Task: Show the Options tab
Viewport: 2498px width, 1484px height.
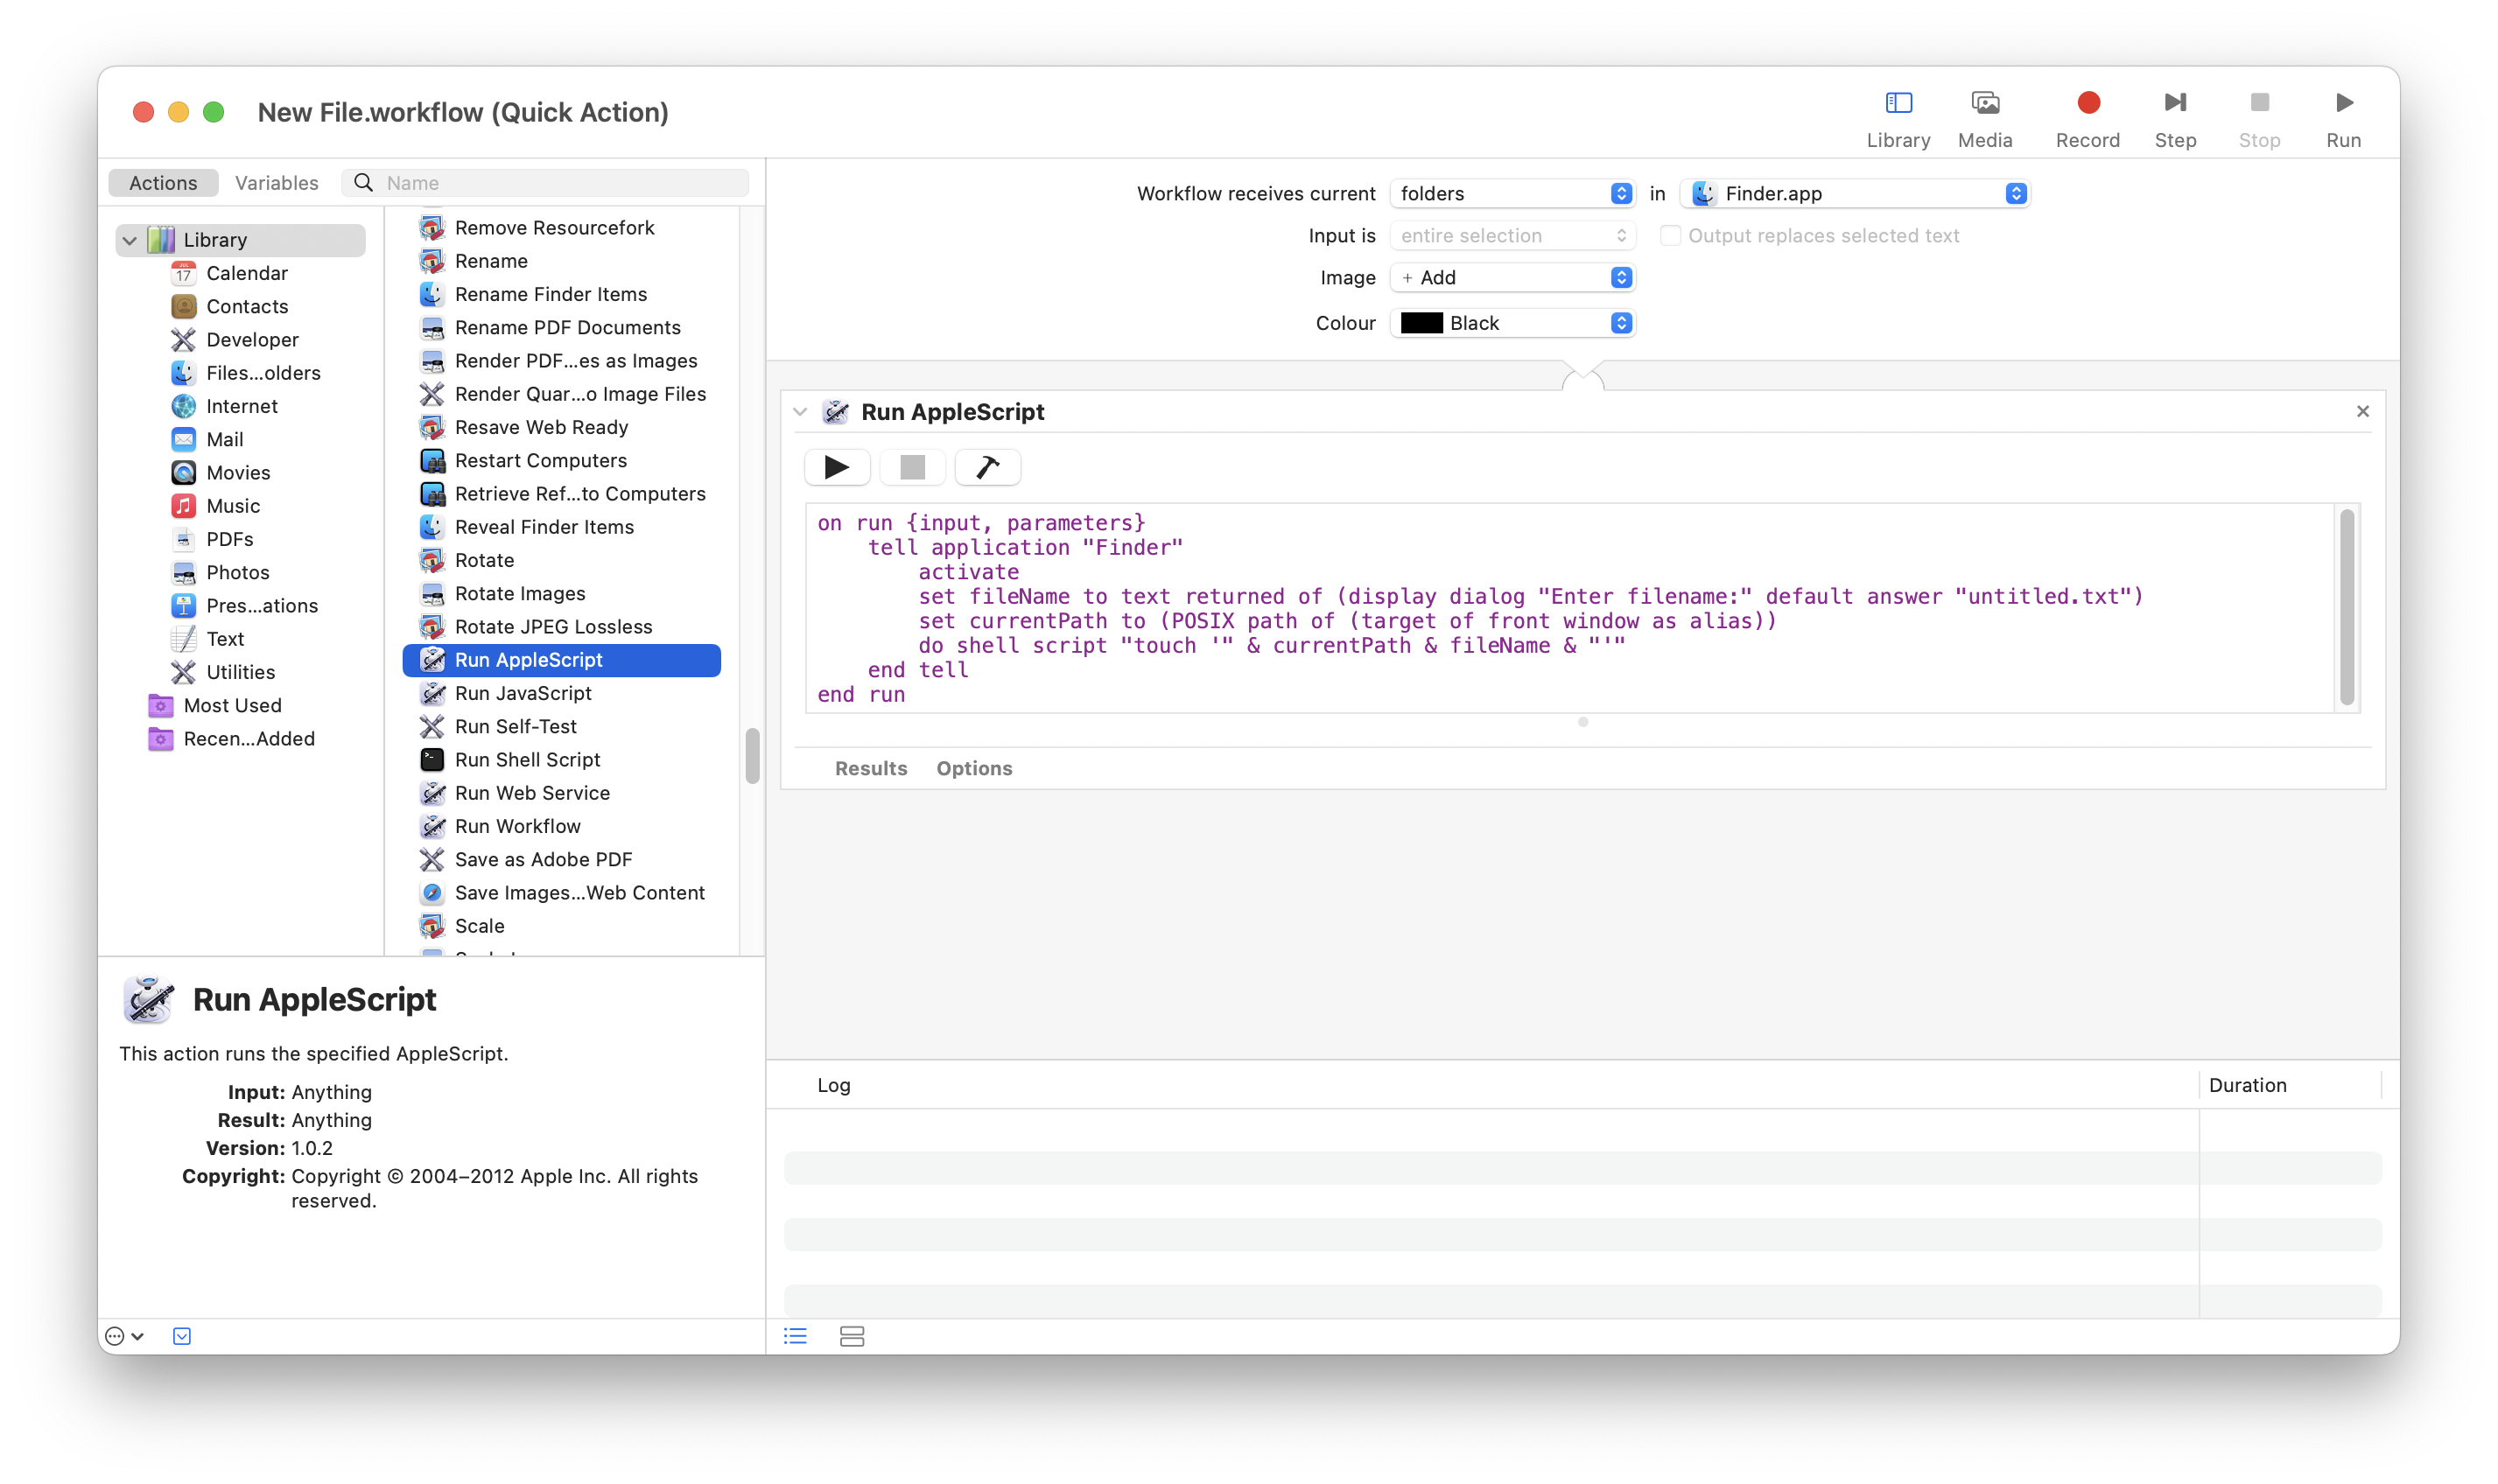Action: (x=974, y=768)
